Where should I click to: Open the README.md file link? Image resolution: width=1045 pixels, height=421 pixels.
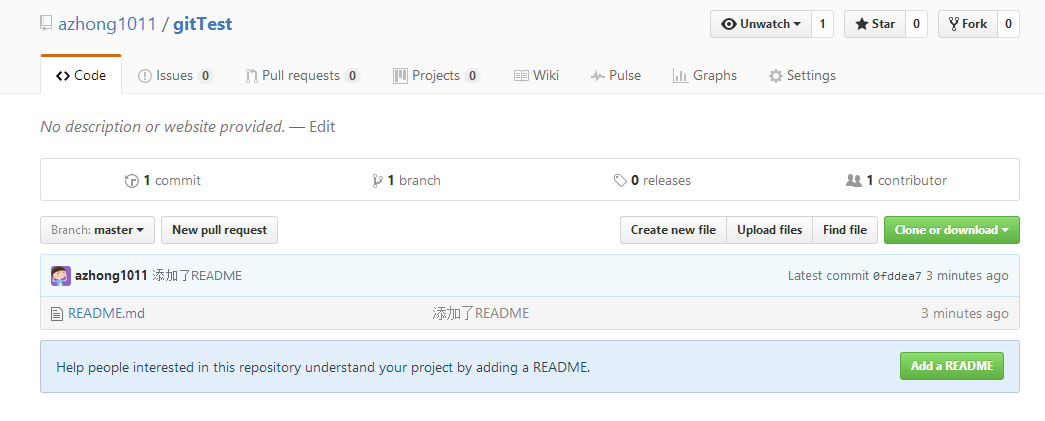pyautogui.click(x=107, y=313)
